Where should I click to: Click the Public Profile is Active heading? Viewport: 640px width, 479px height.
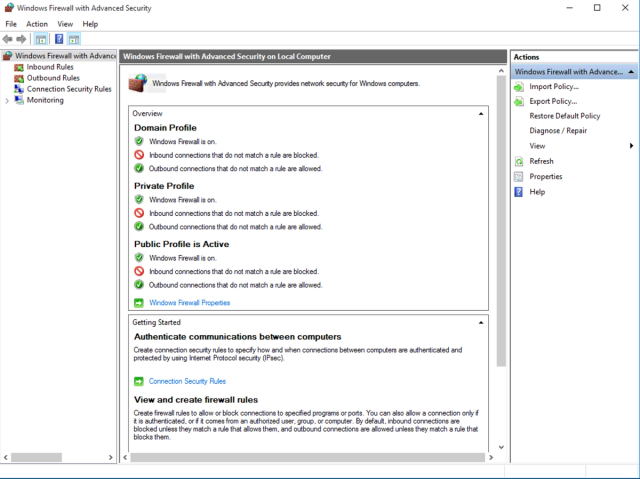[182, 244]
